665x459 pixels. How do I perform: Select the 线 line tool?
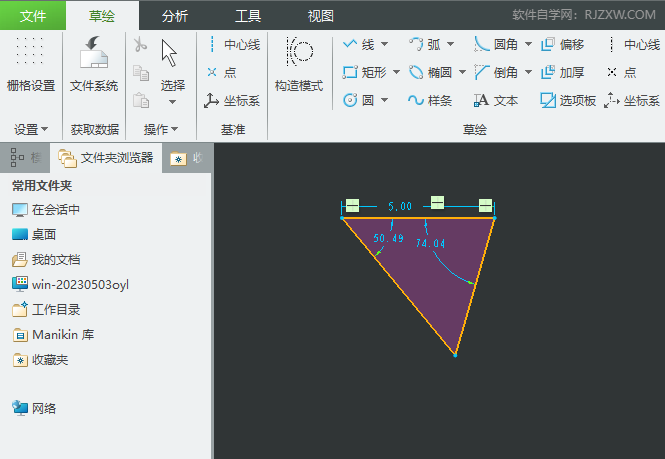click(x=359, y=44)
